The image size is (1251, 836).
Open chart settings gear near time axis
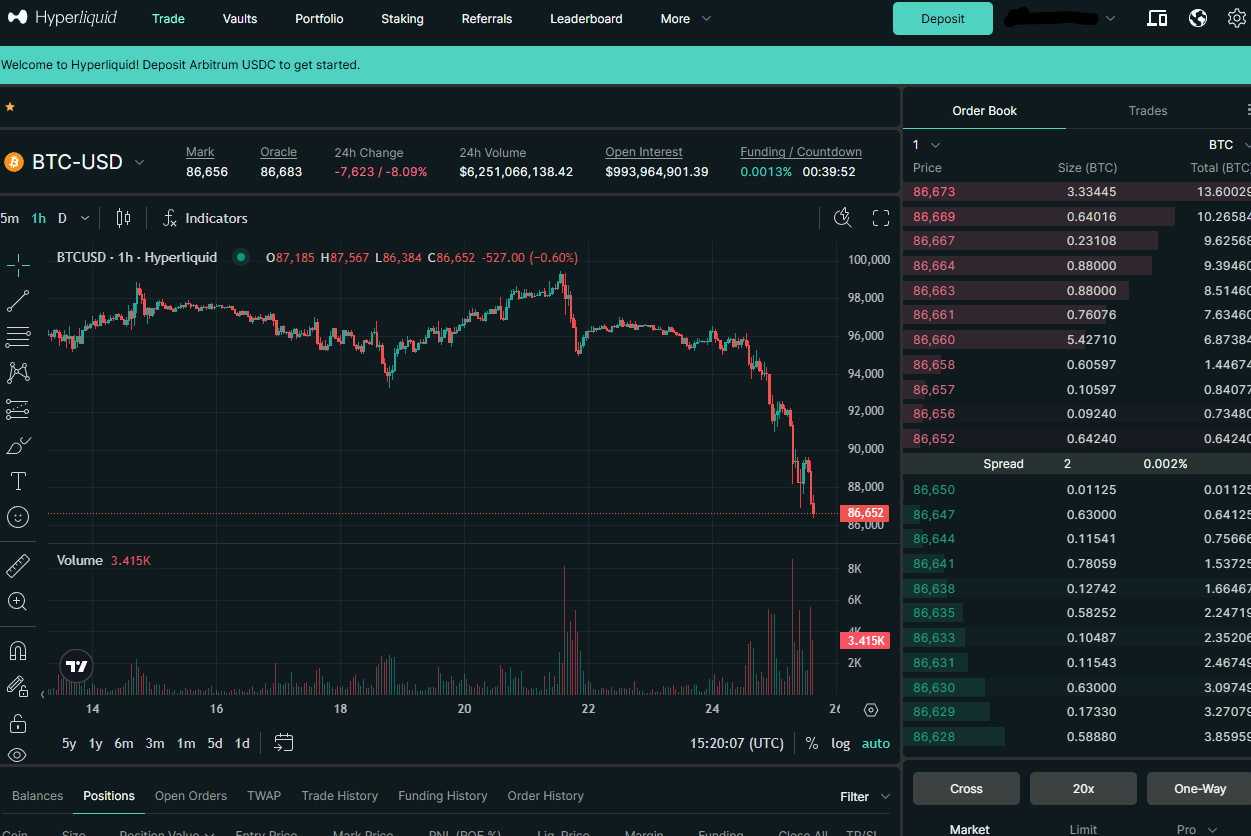coord(871,710)
